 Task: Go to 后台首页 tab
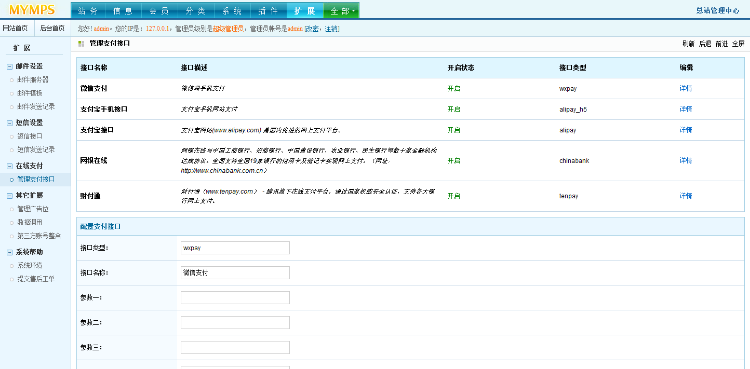(52, 28)
